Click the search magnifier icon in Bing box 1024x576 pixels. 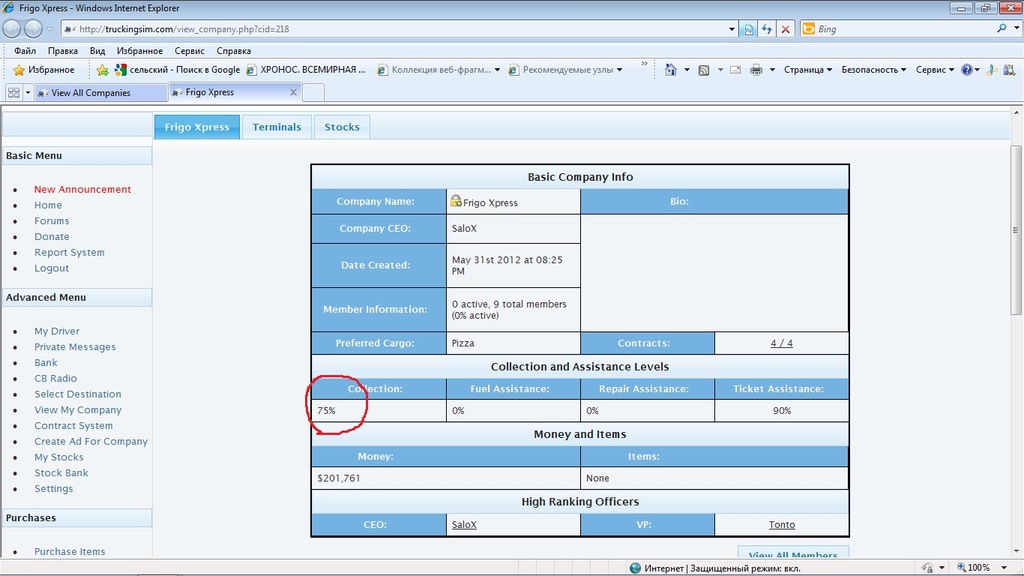1002,29
